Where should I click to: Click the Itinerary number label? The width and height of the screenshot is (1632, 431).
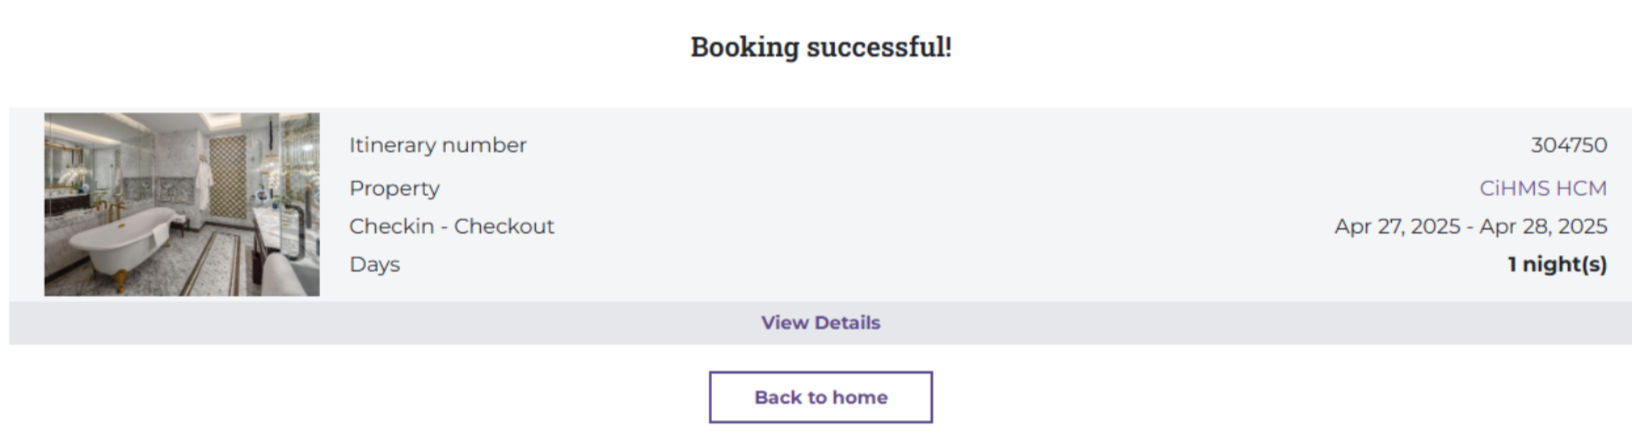click(x=437, y=145)
